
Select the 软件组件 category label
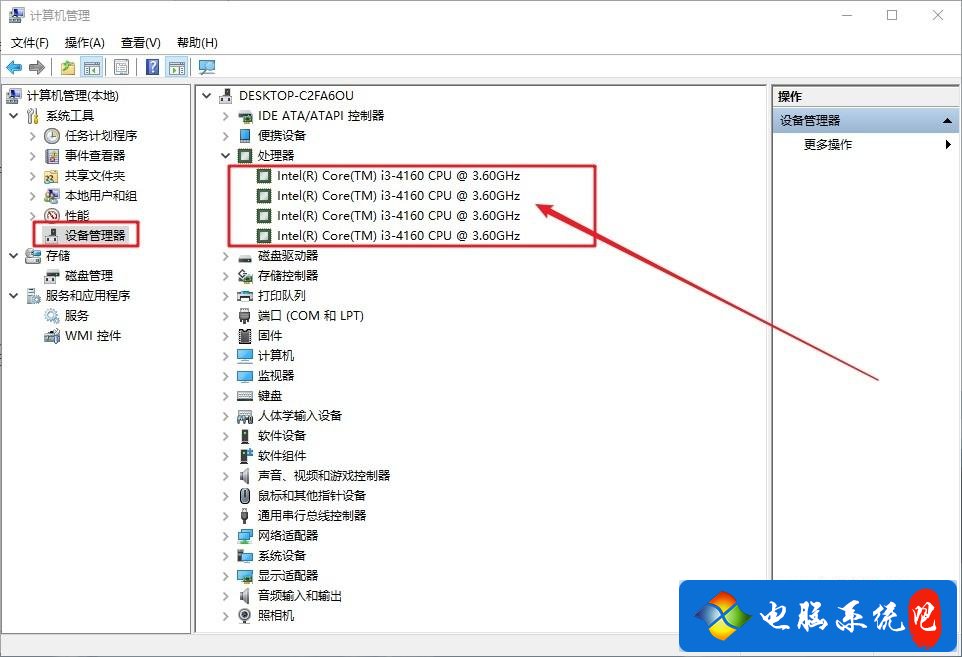pyautogui.click(x=282, y=456)
